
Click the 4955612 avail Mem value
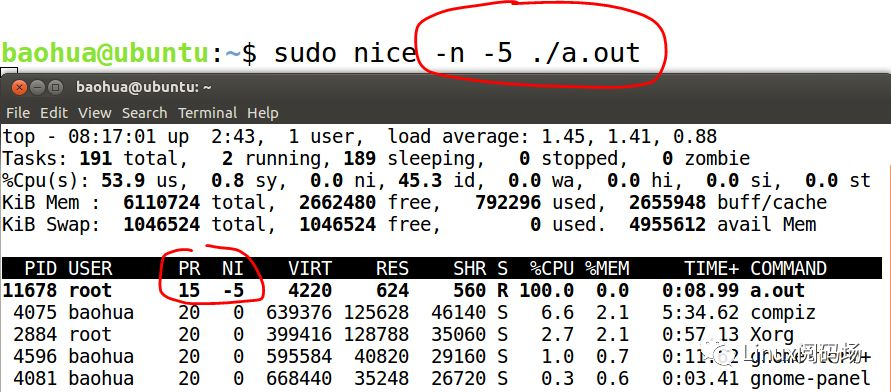668,224
